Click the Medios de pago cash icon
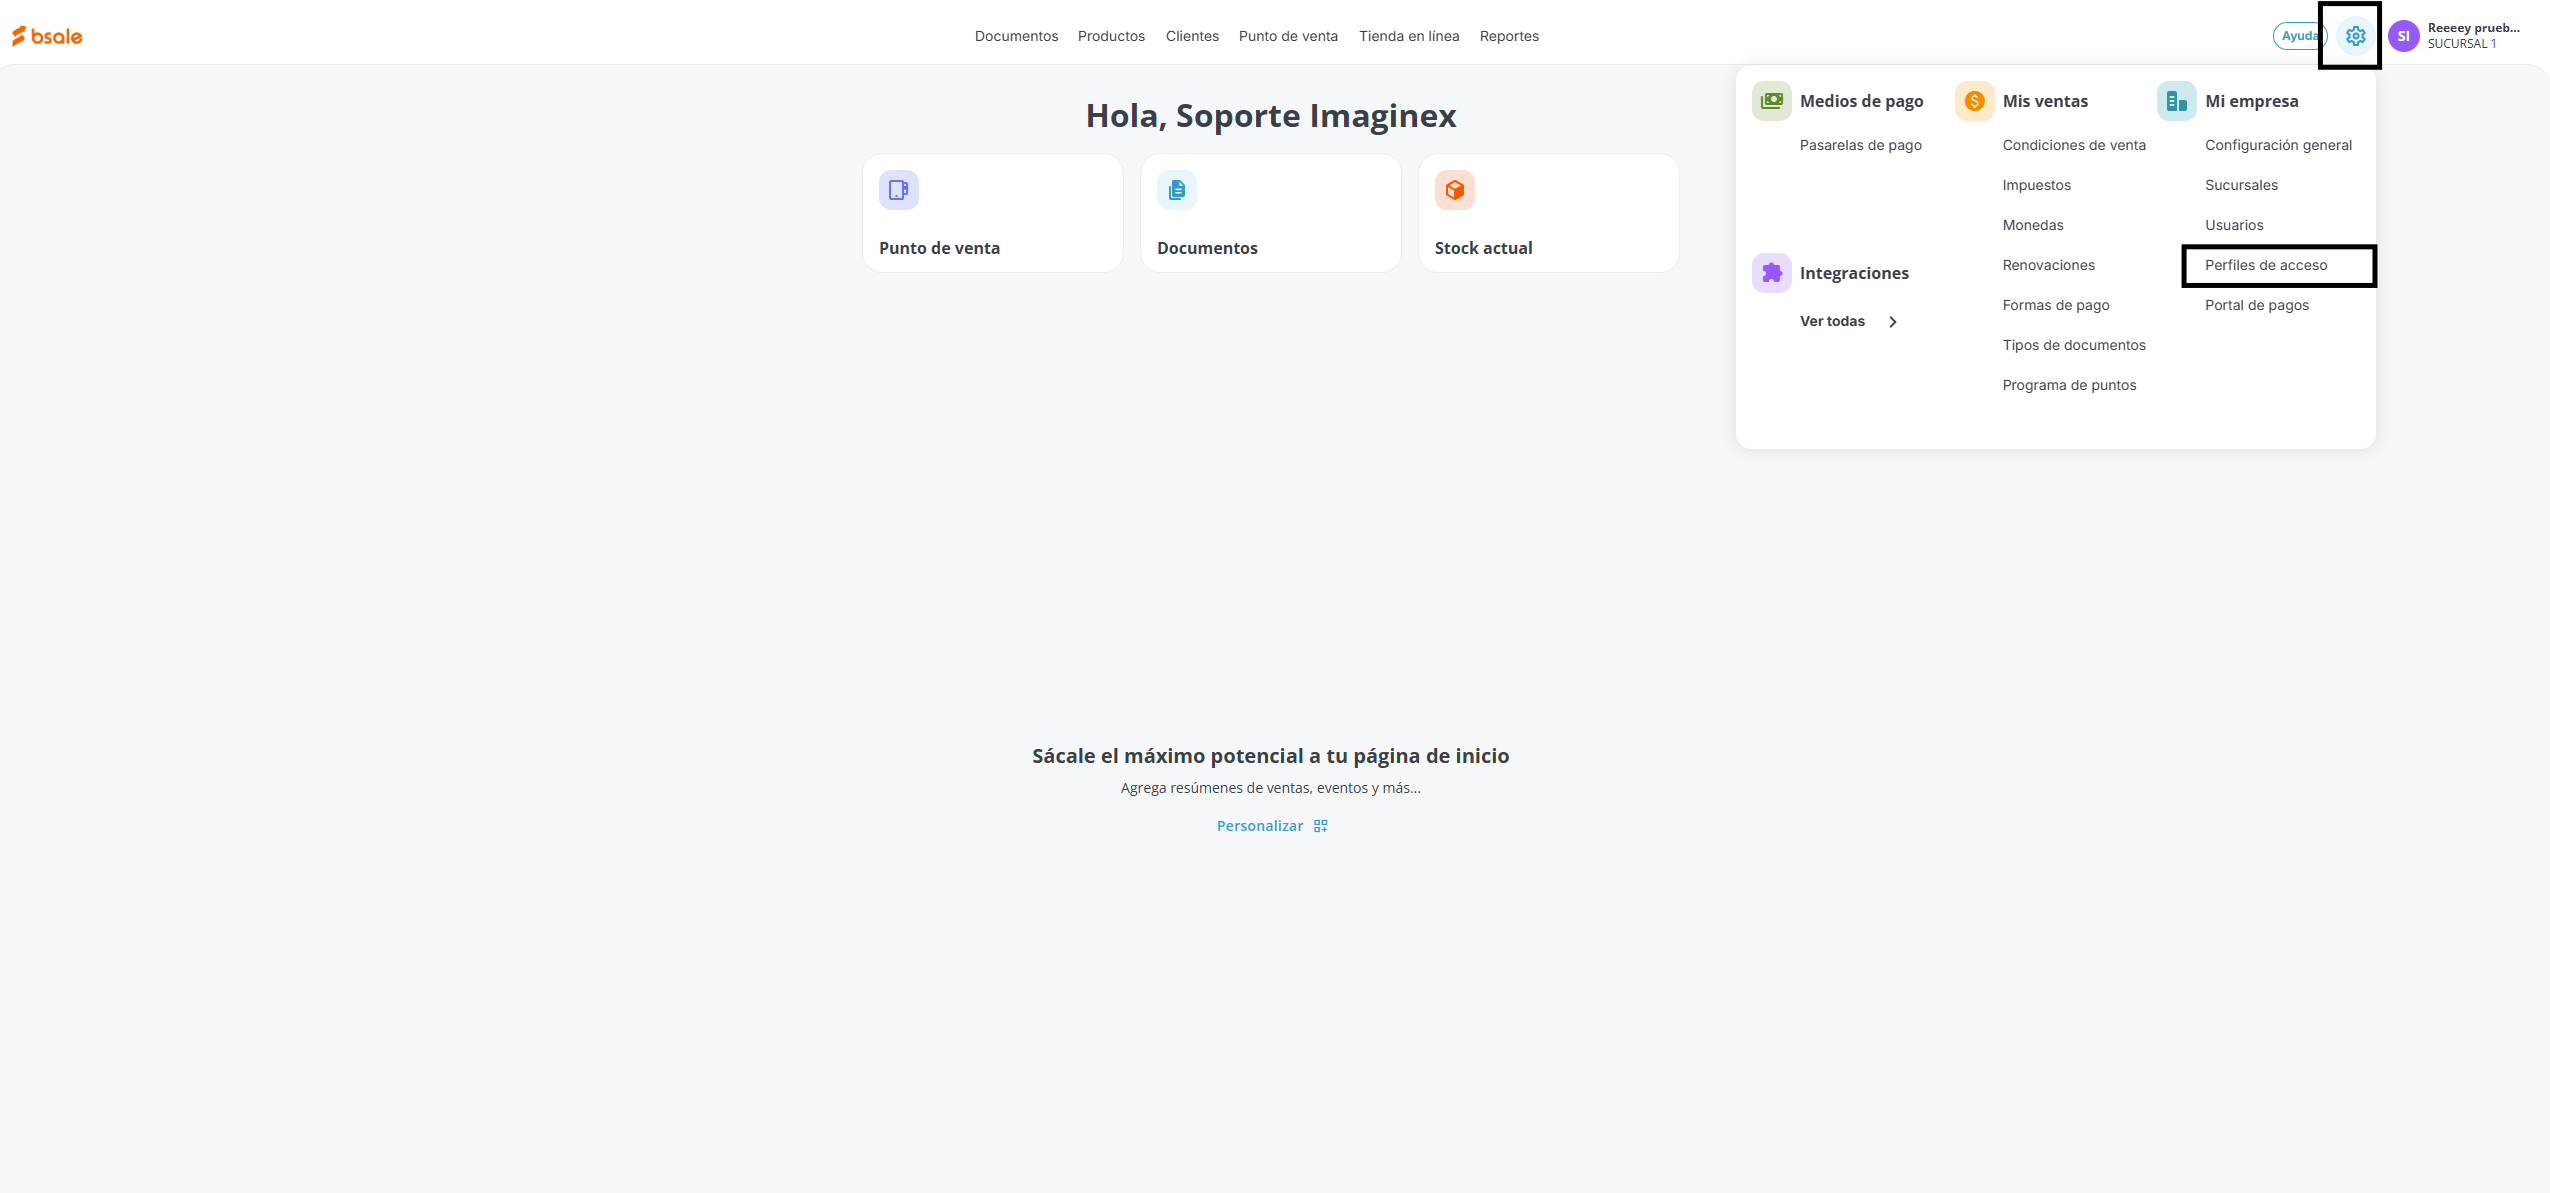The image size is (2550, 1193). 1771,101
